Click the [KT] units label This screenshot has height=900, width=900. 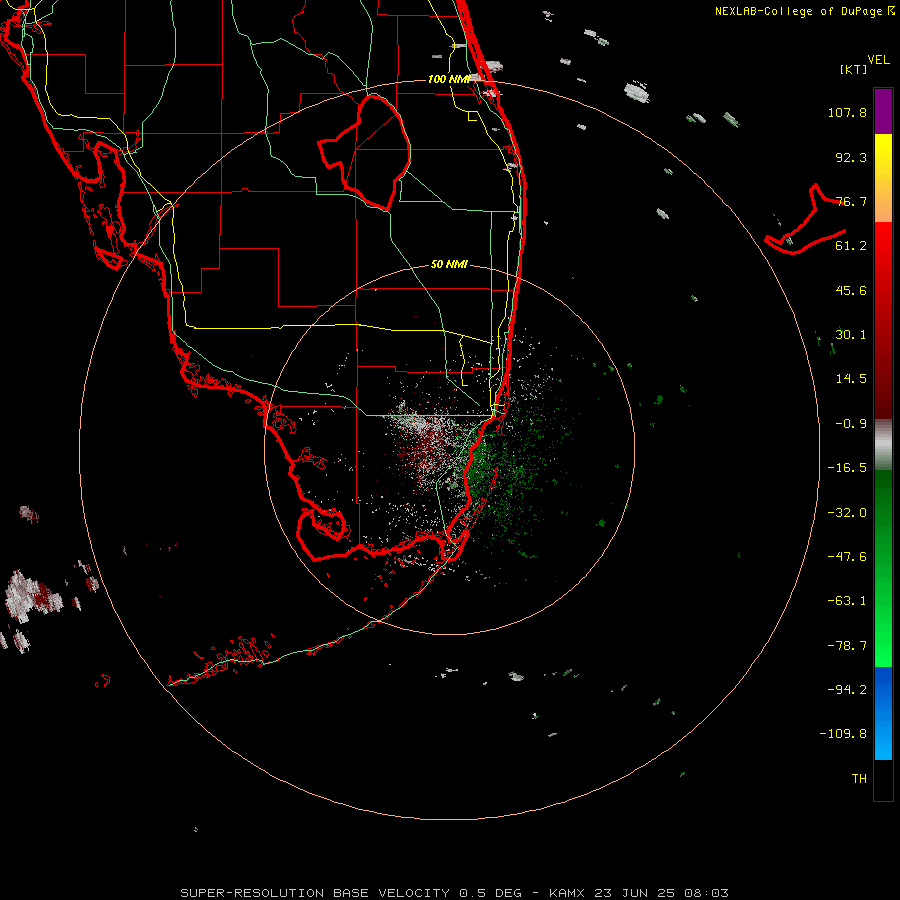pyautogui.click(x=854, y=69)
